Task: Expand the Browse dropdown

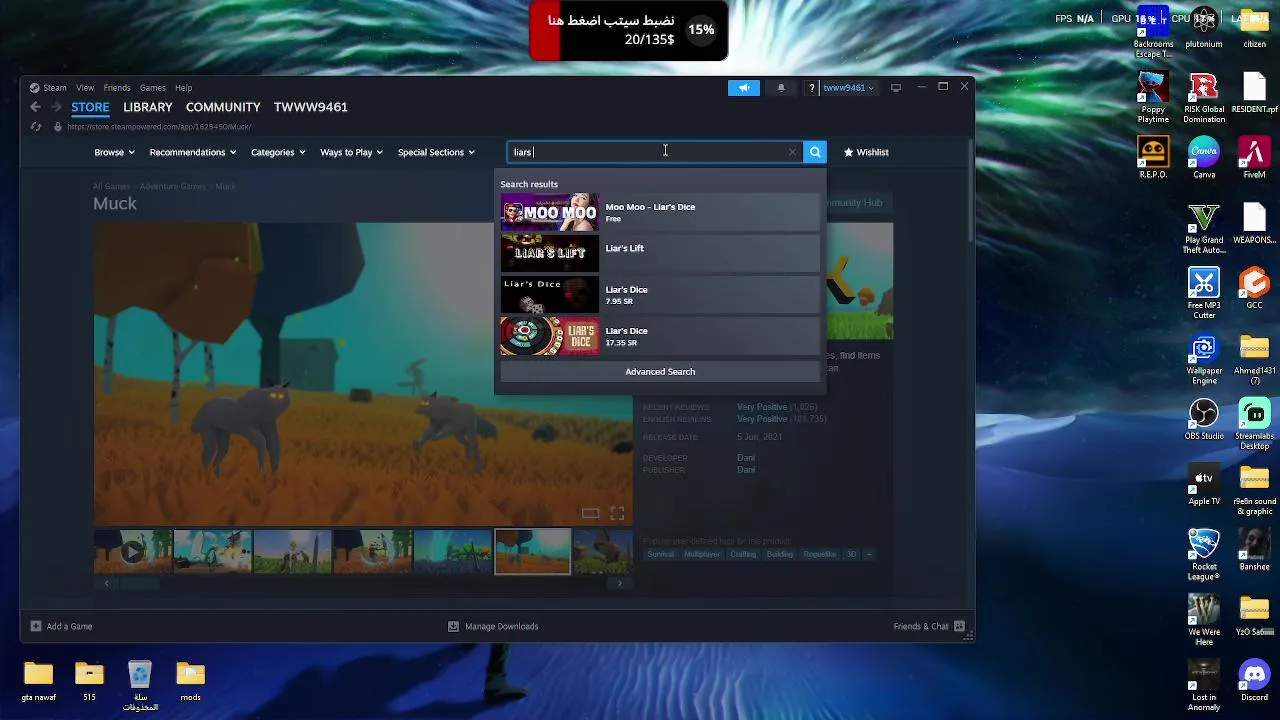Action: pos(114,152)
